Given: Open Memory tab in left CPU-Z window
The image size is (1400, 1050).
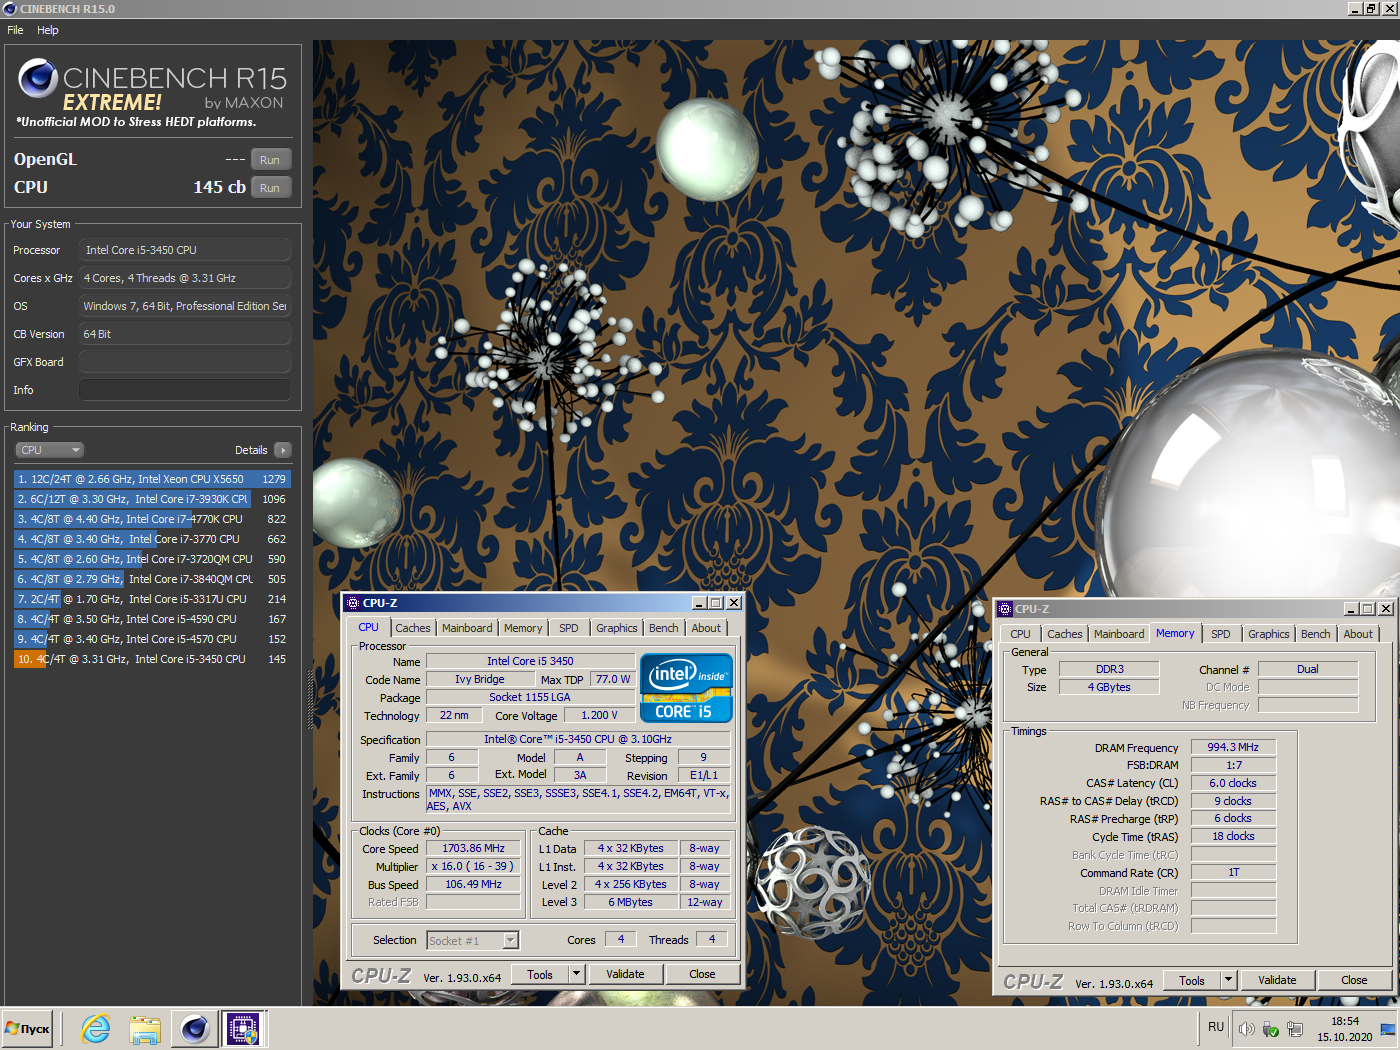Looking at the screenshot, I should tap(523, 628).
